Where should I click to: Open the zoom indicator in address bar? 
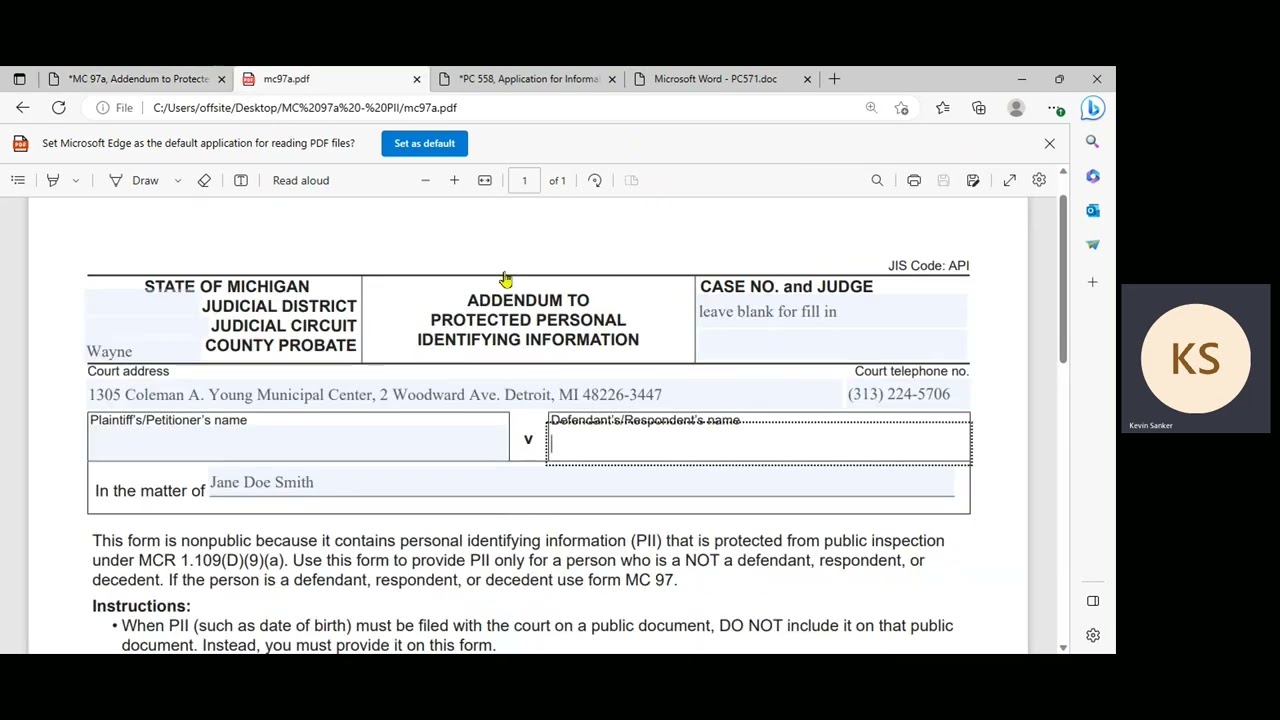coord(871,108)
